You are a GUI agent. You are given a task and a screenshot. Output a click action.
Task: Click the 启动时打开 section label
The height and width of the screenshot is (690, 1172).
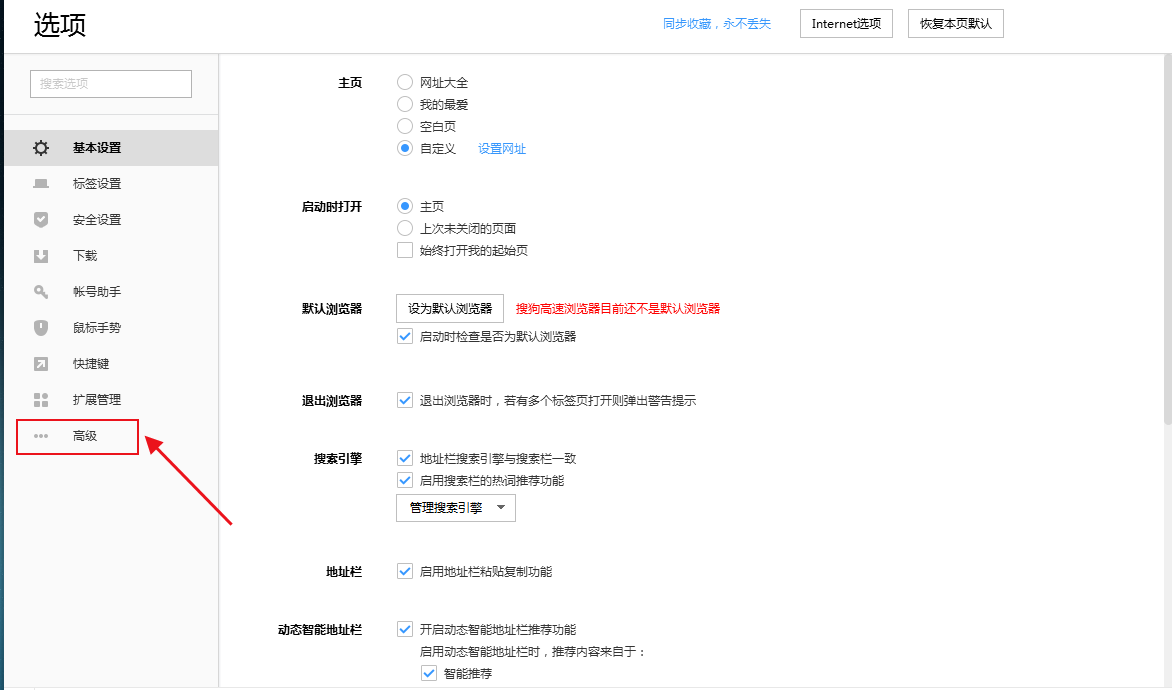click(x=332, y=206)
